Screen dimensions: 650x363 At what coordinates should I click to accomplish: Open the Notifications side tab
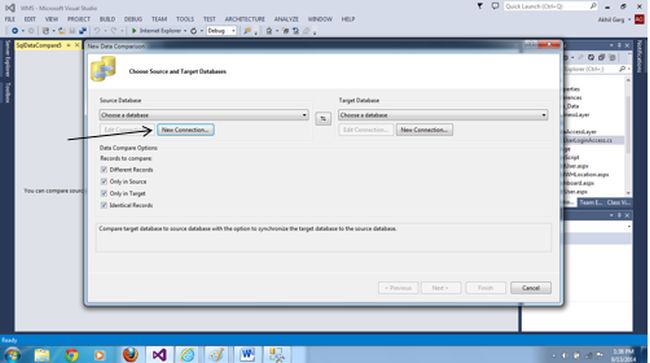point(639,57)
